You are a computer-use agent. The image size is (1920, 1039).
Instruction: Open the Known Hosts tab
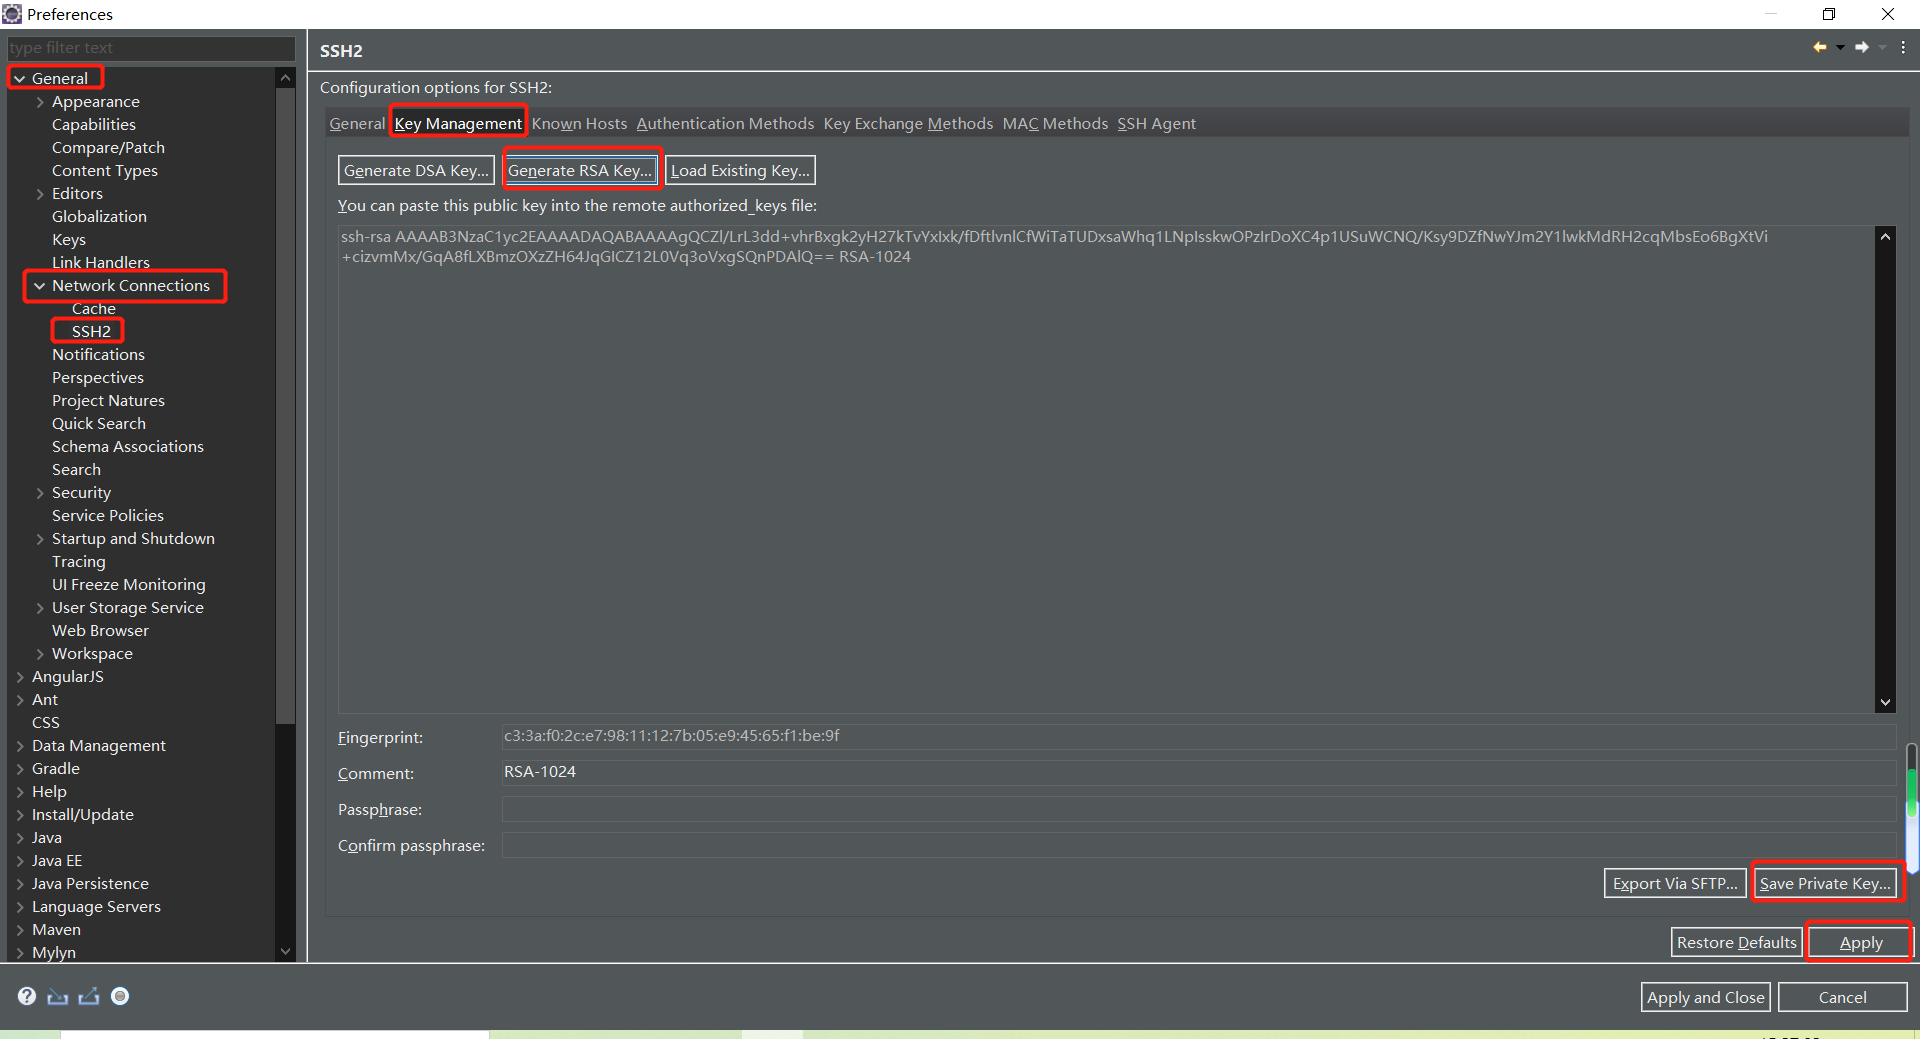point(579,123)
